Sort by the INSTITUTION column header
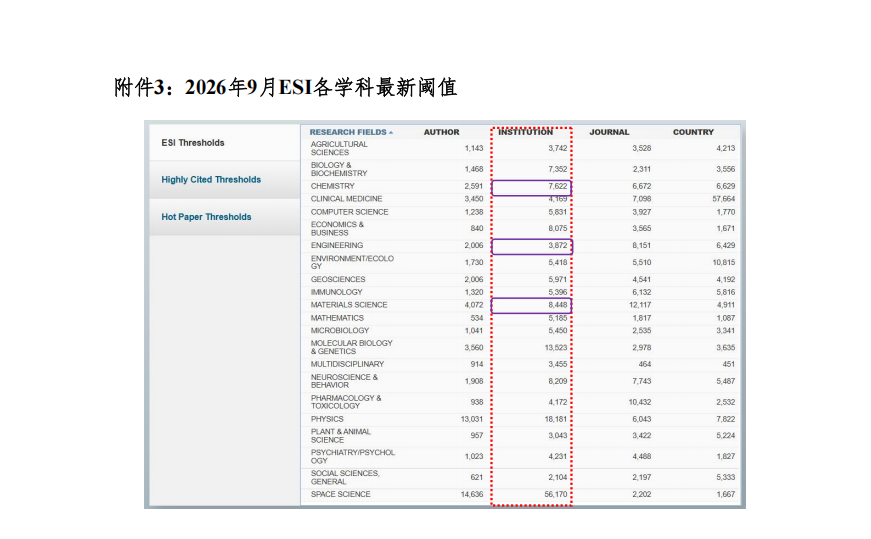This screenshot has height=539, width=871. point(525,132)
